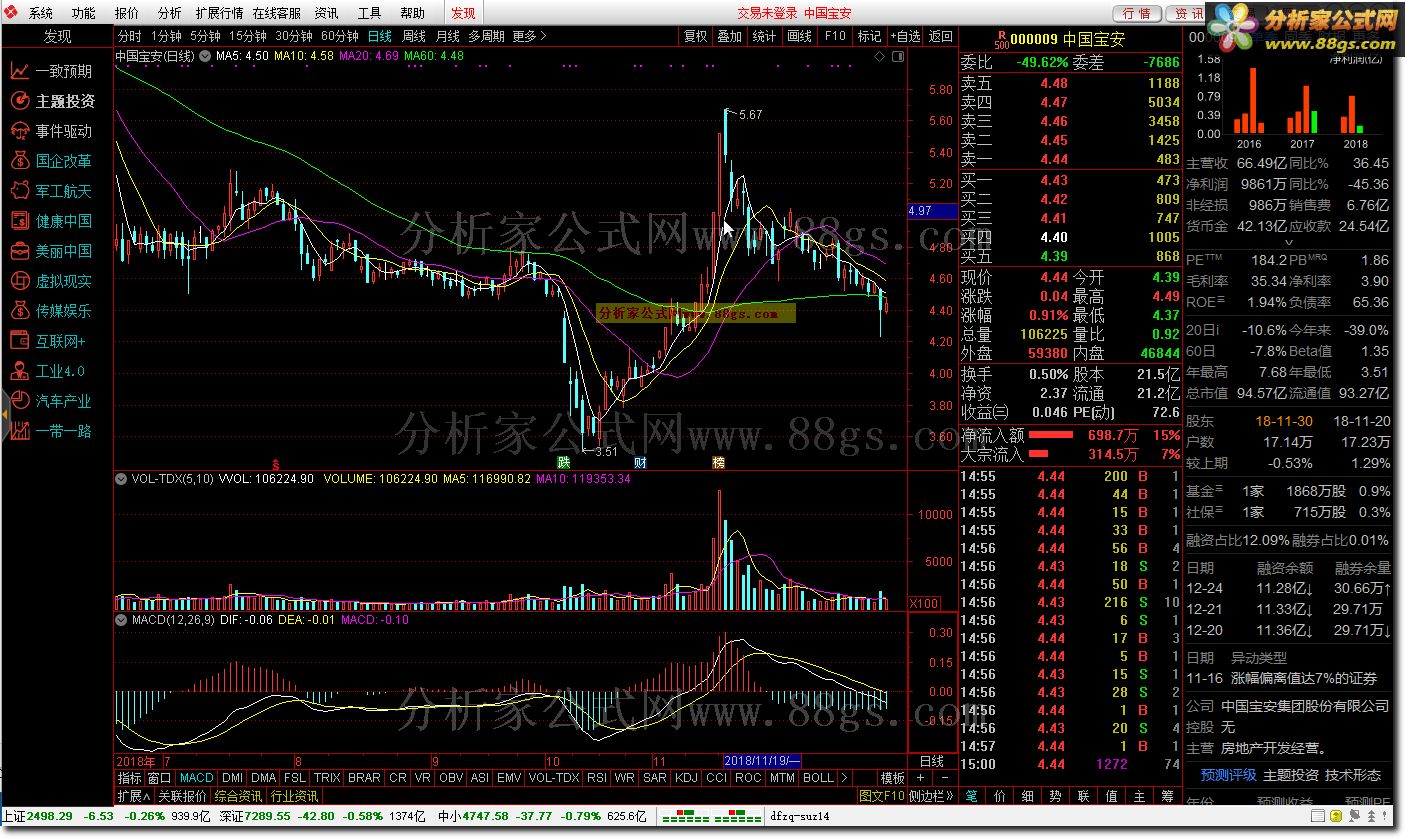Open the 扩展行情 menu
This screenshot has width=1407, height=839.
219,13
